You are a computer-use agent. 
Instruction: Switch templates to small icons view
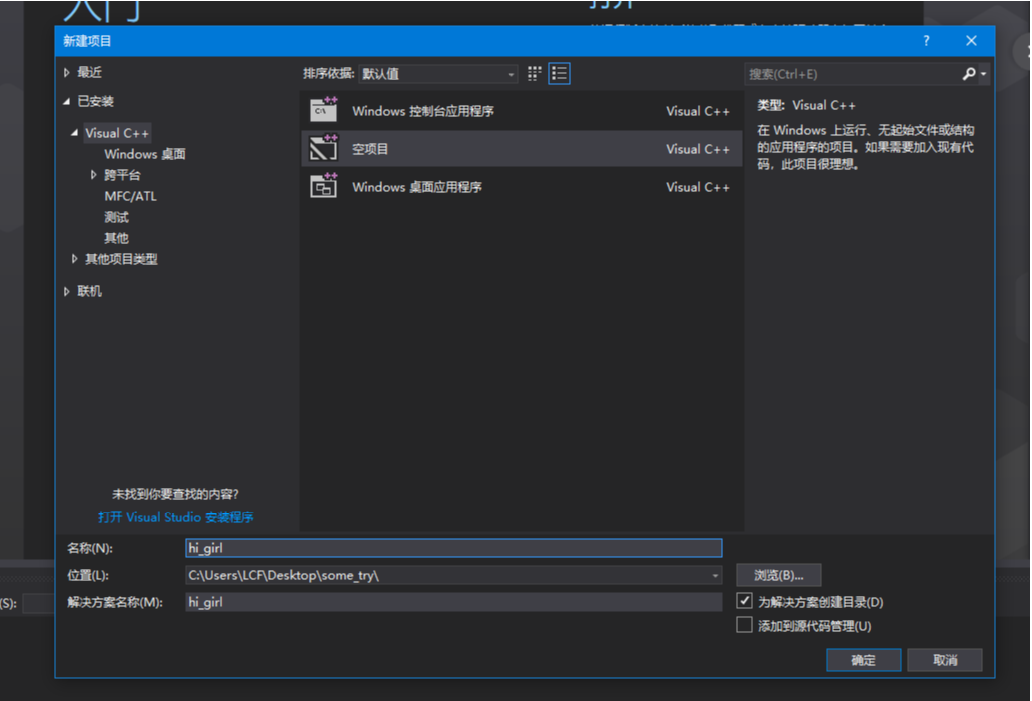[533, 73]
